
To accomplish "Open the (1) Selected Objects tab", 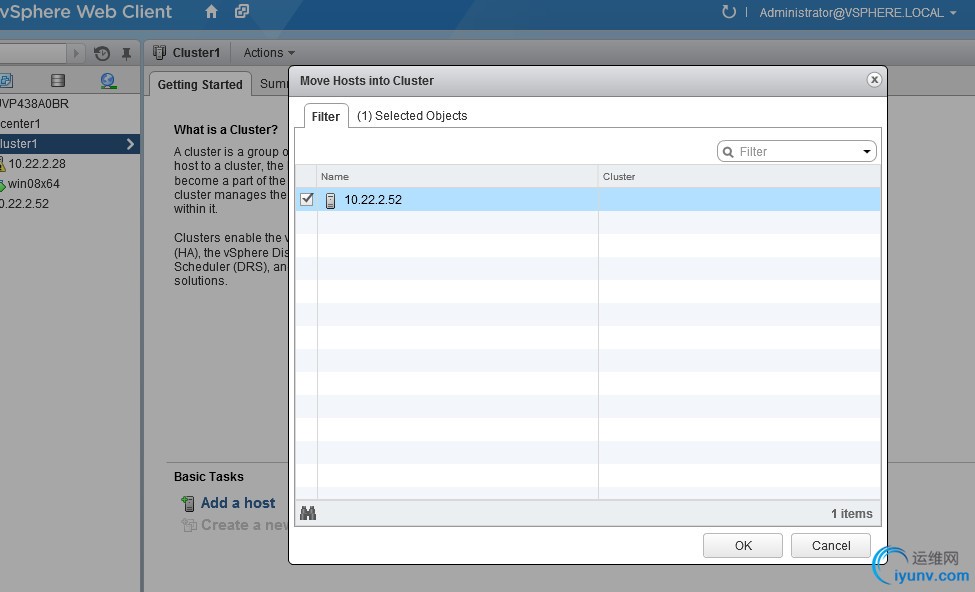I will pos(412,116).
